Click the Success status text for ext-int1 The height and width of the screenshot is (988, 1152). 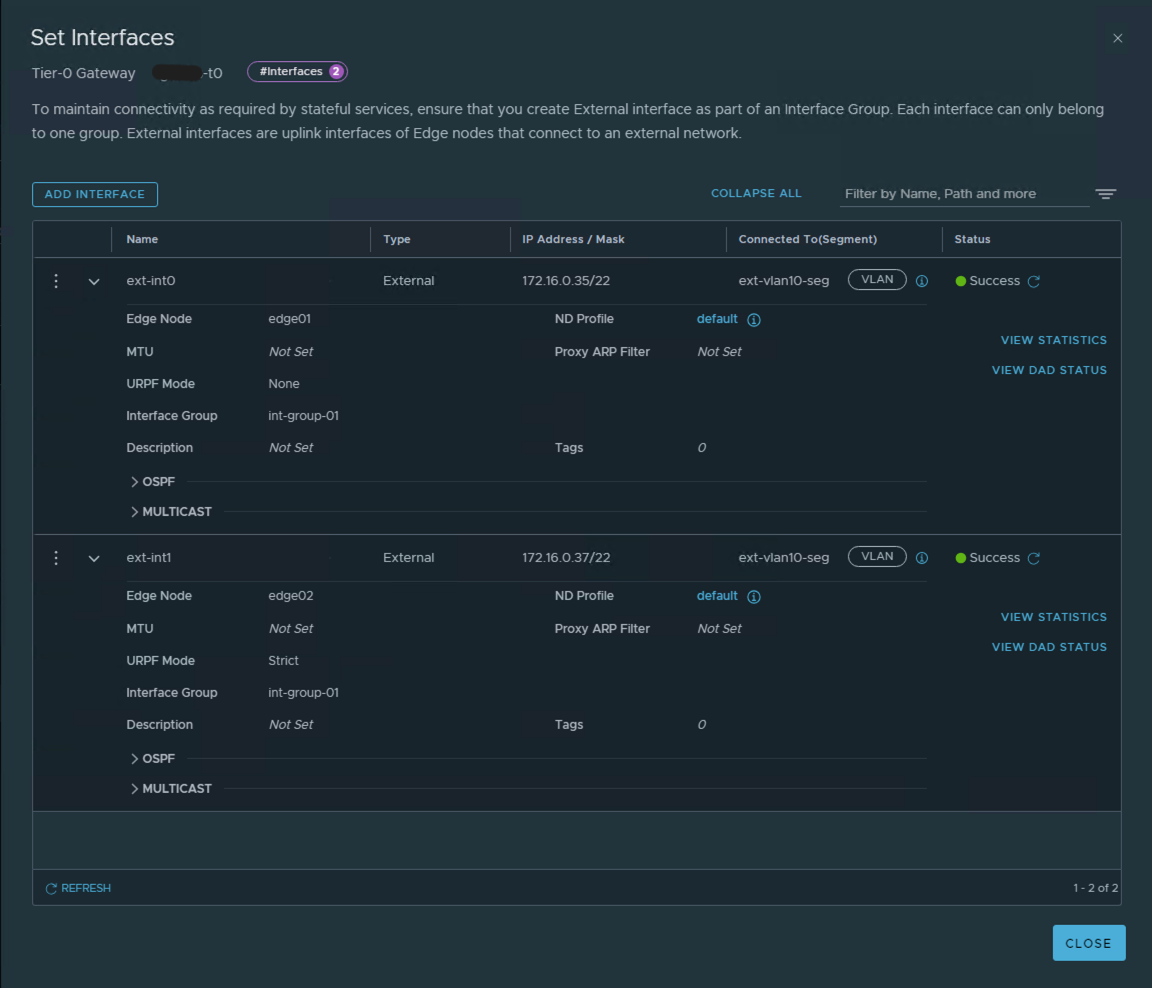995,558
